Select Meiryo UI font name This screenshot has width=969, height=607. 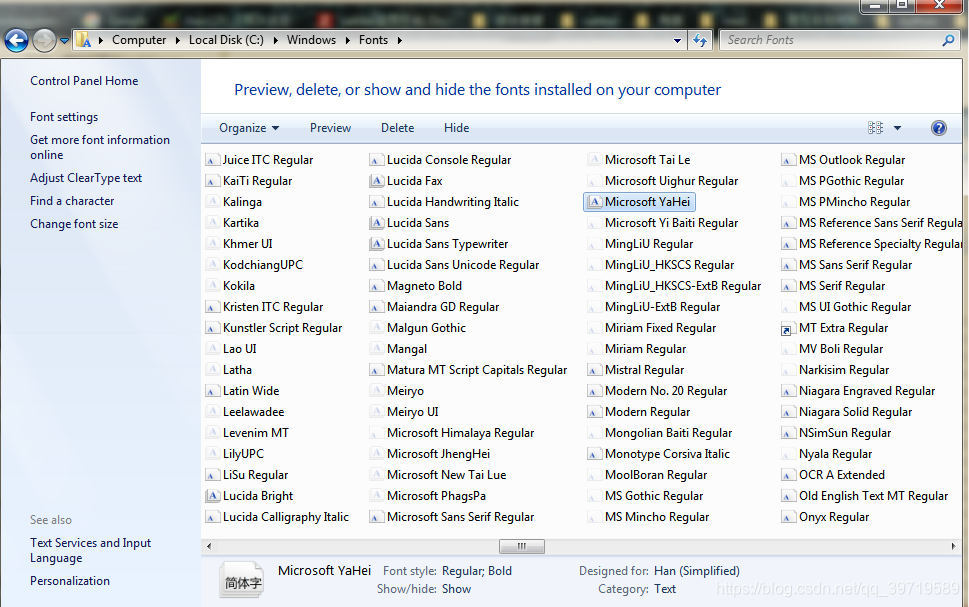pyautogui.click(x=413, y=412)
